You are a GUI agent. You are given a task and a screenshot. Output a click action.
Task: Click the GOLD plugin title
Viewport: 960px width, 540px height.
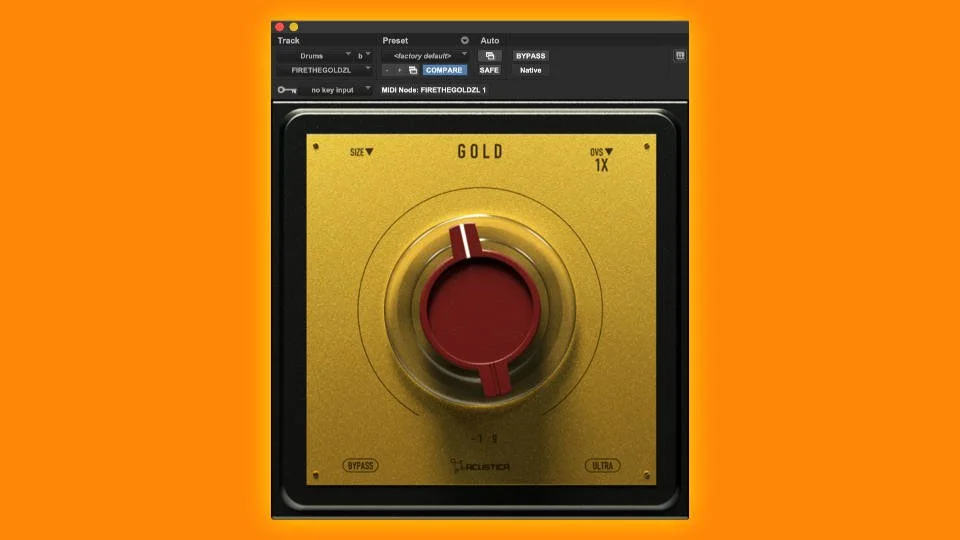click(481, 152)
